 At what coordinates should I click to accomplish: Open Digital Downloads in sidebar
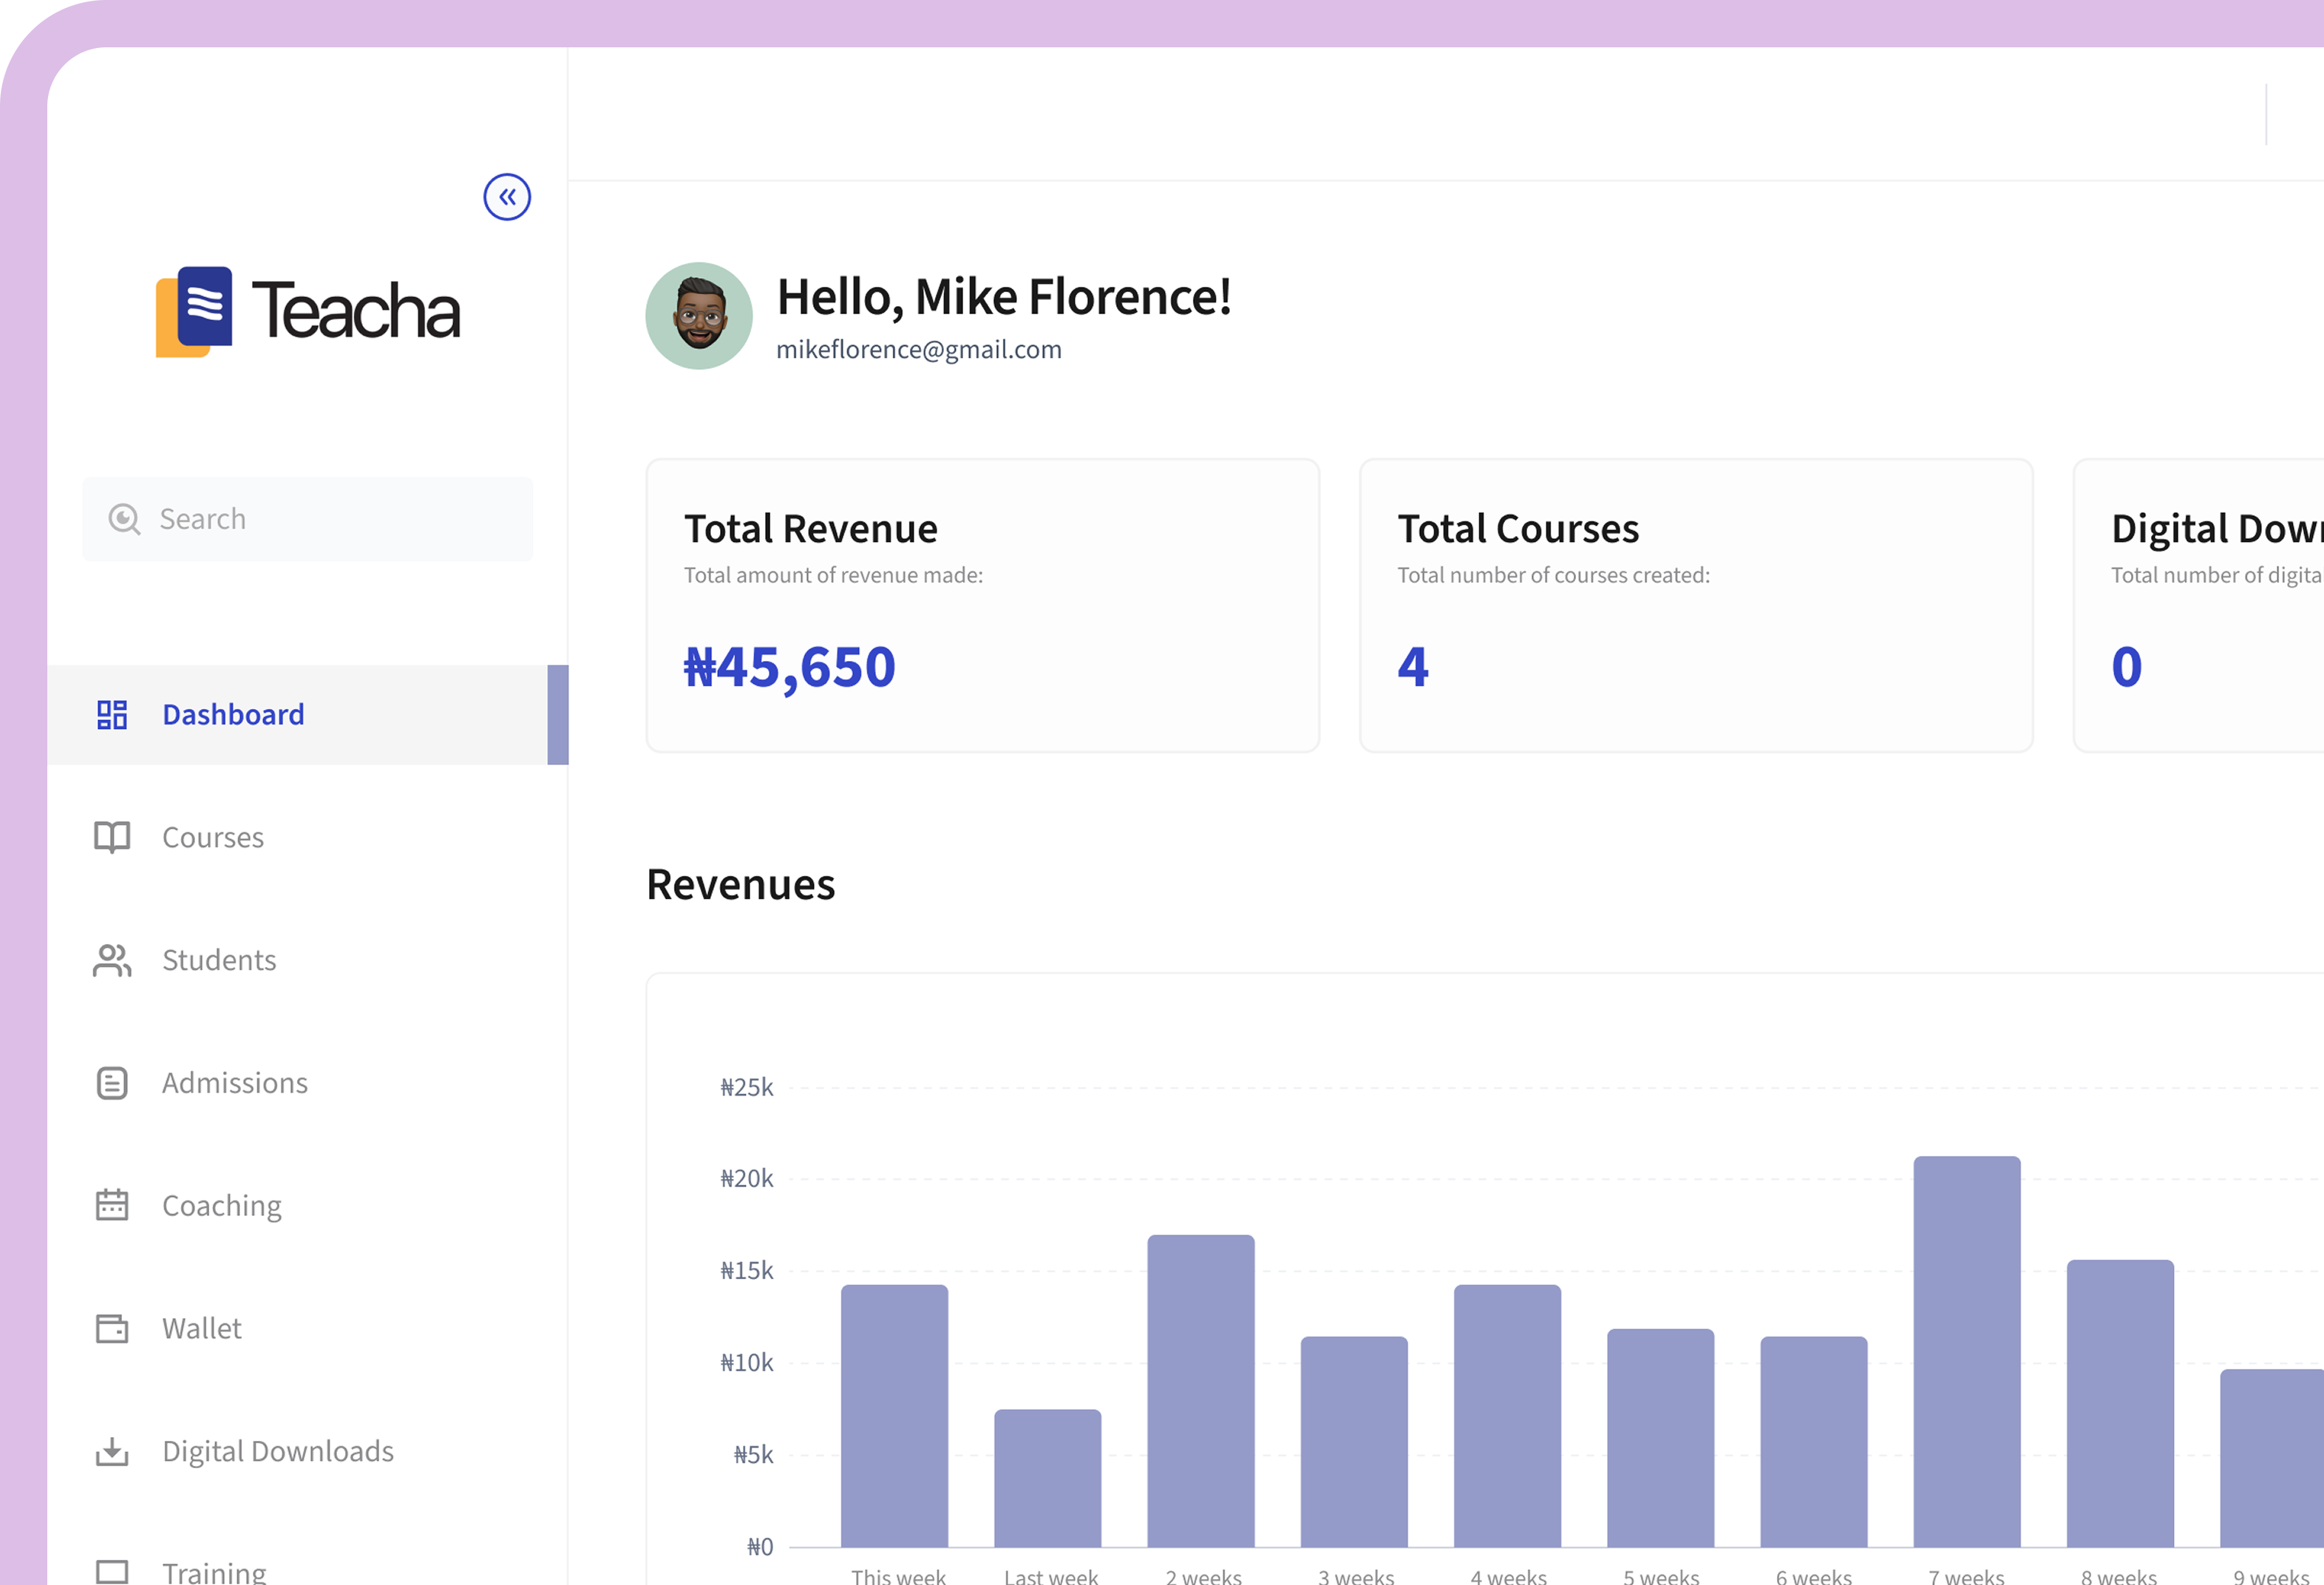(278, 1451)
